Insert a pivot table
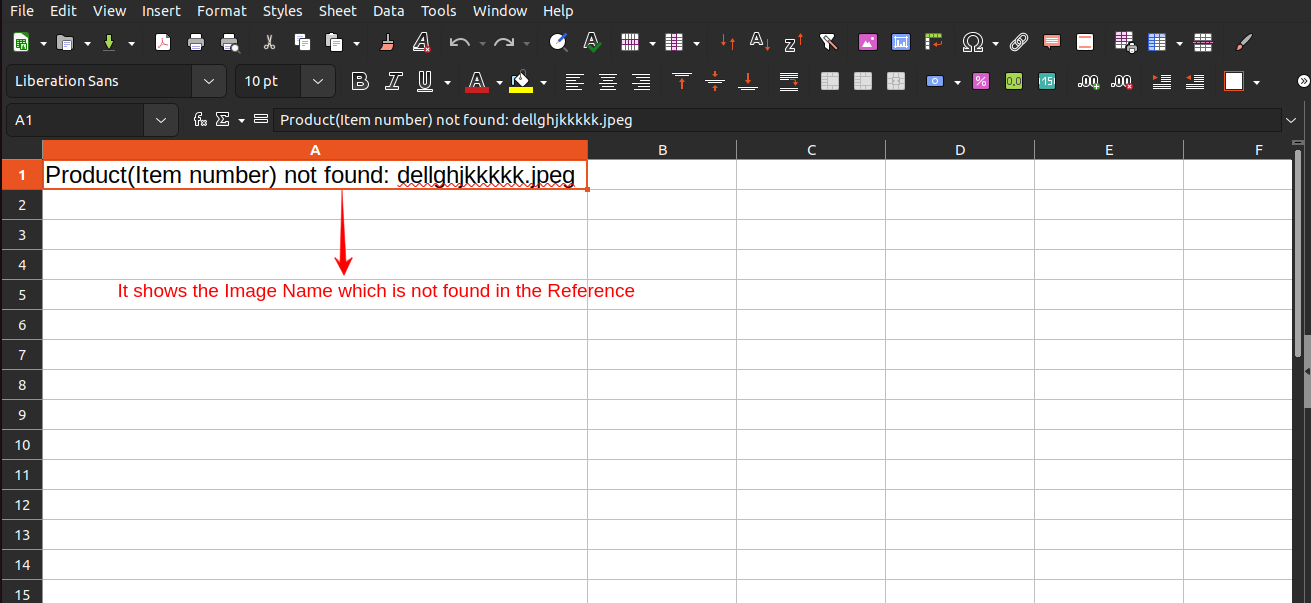This screenshot has width=1311, height=603. (933, 41)
